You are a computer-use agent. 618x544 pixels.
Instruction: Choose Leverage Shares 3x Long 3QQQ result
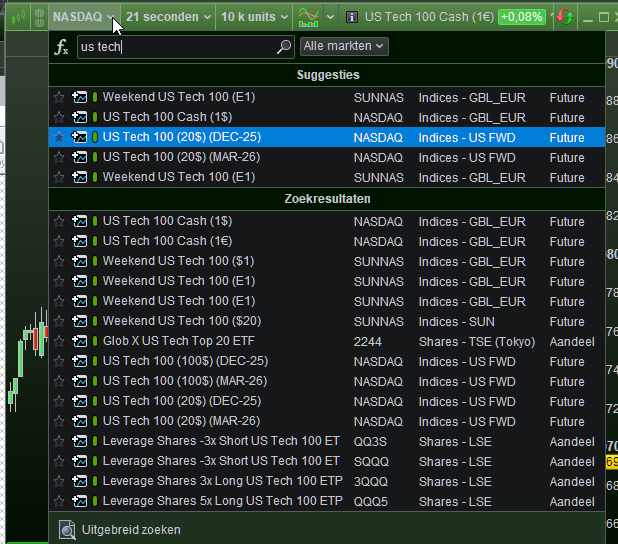pyautogui.click(x=220, y=481)
